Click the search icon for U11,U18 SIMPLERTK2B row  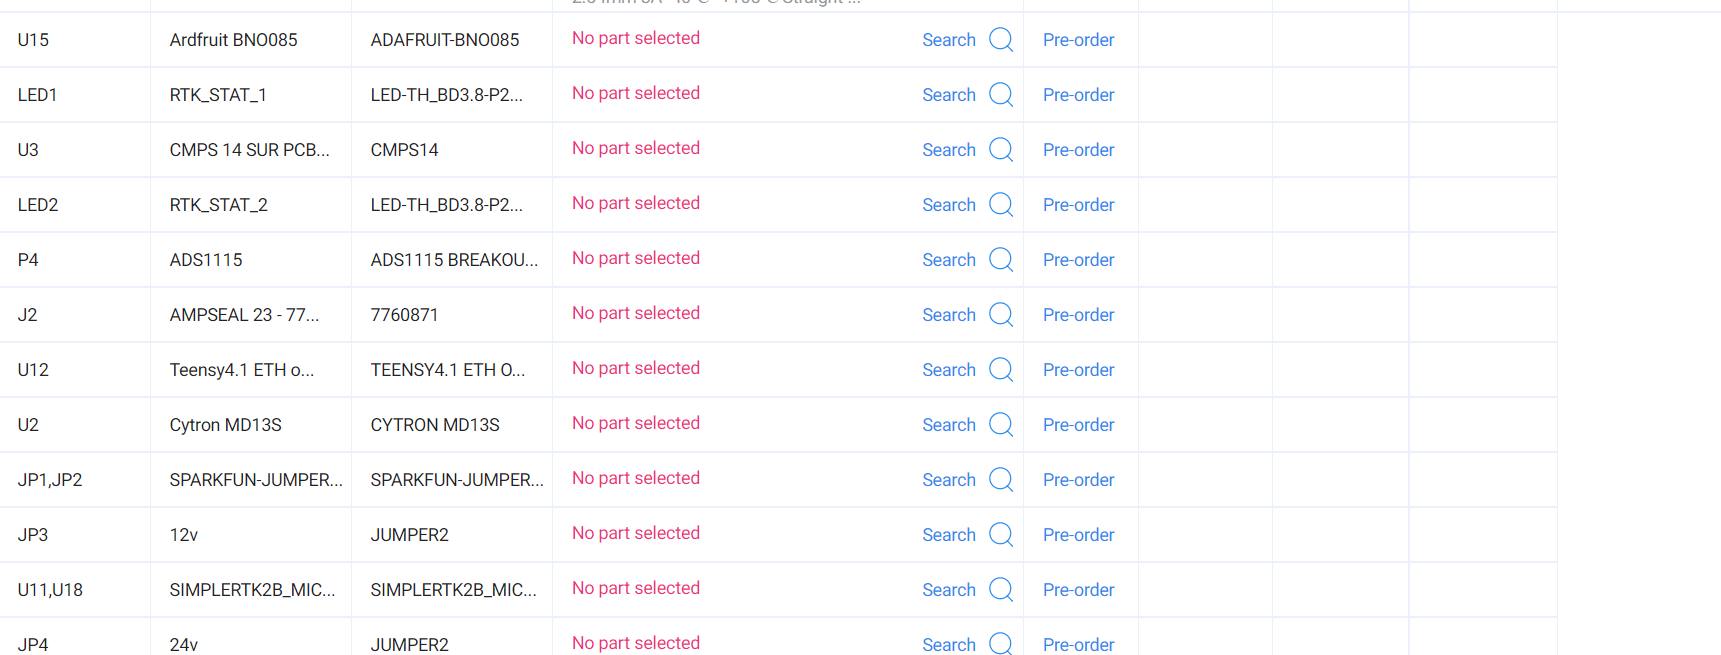[x=1000, y=590]
